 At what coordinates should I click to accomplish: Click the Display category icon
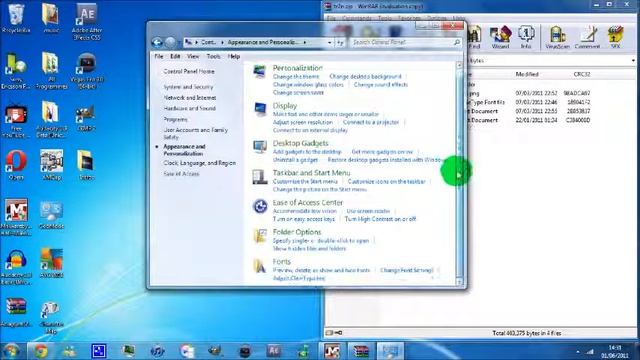260,109
